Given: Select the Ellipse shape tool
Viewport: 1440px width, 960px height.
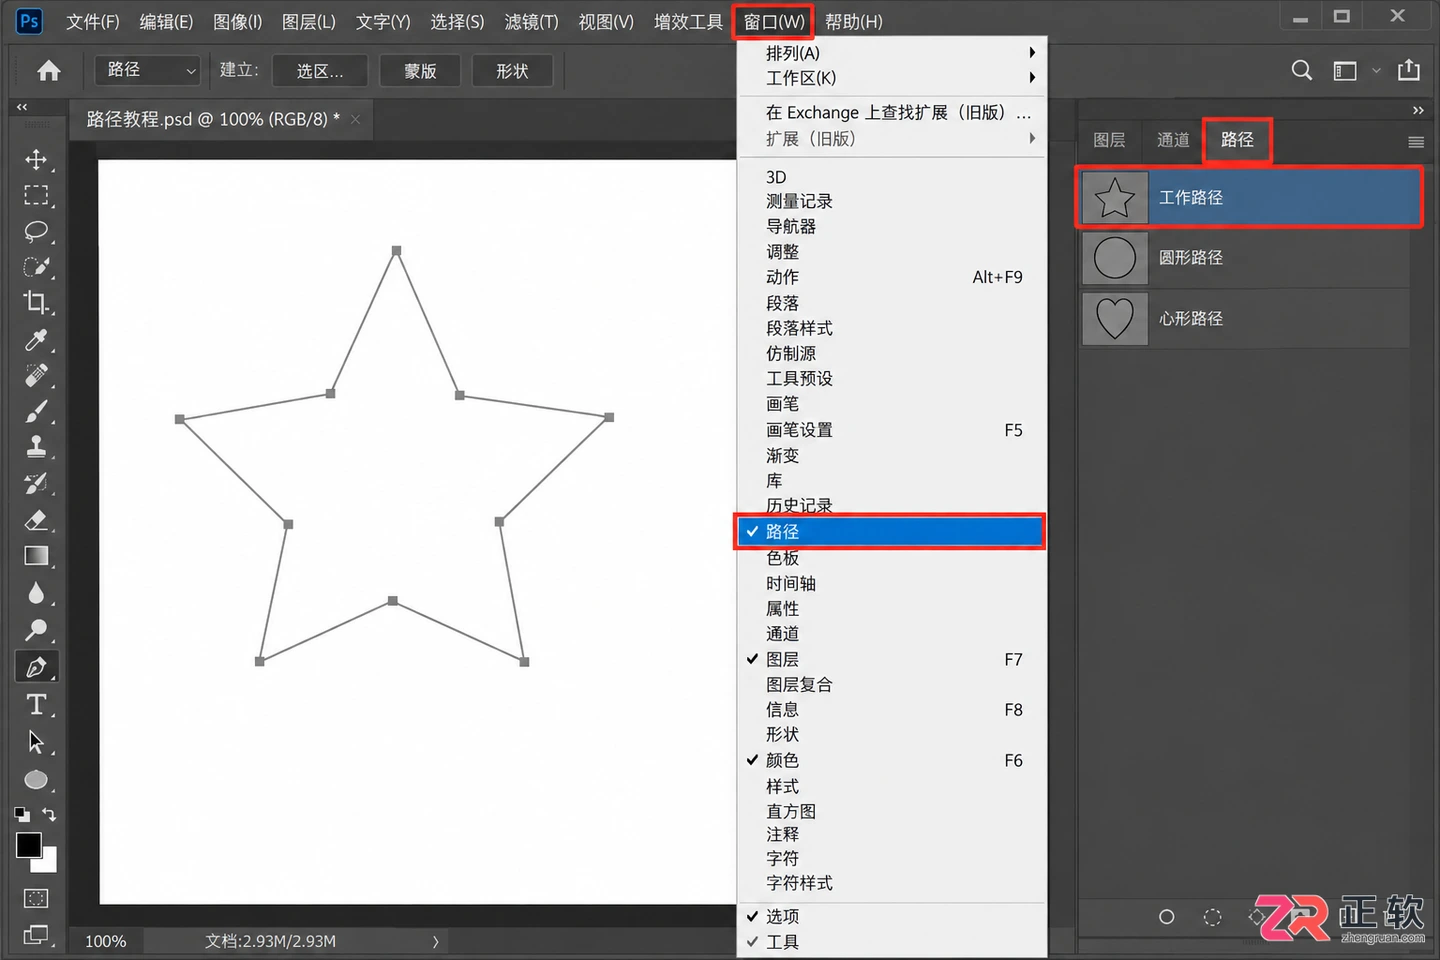Looking at the screenshot, I should (36, 780).
